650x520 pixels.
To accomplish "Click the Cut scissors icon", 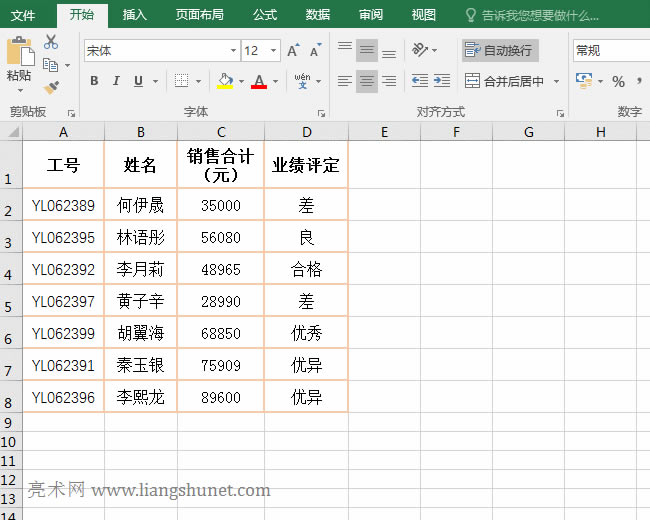I will point(51,42).
